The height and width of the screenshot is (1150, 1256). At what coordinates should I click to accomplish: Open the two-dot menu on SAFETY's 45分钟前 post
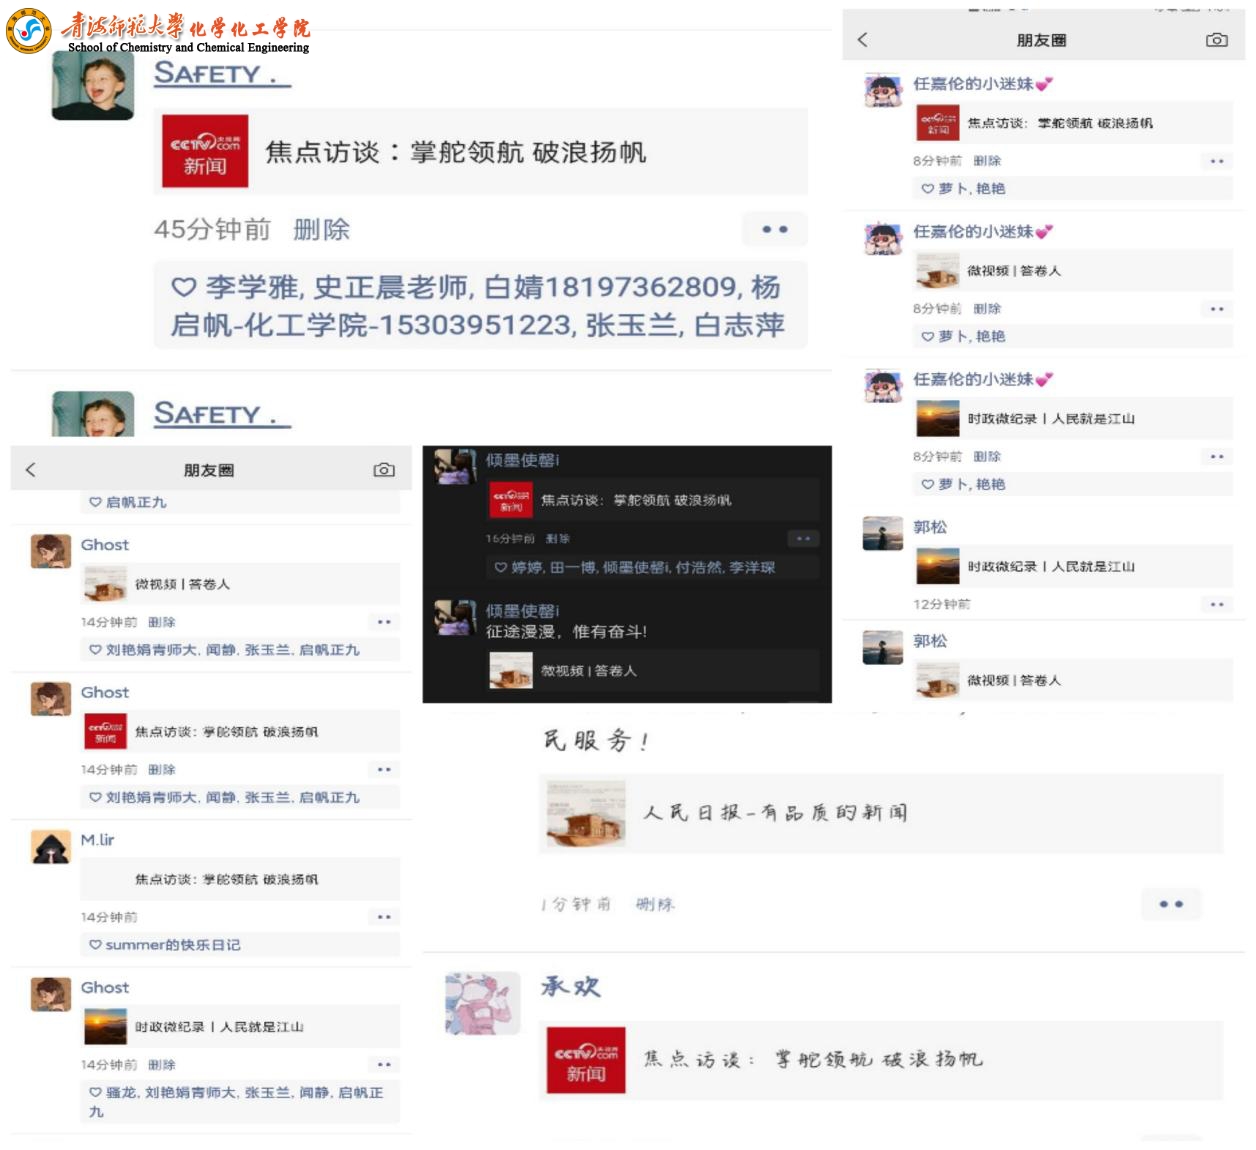[x=775, y=229]
